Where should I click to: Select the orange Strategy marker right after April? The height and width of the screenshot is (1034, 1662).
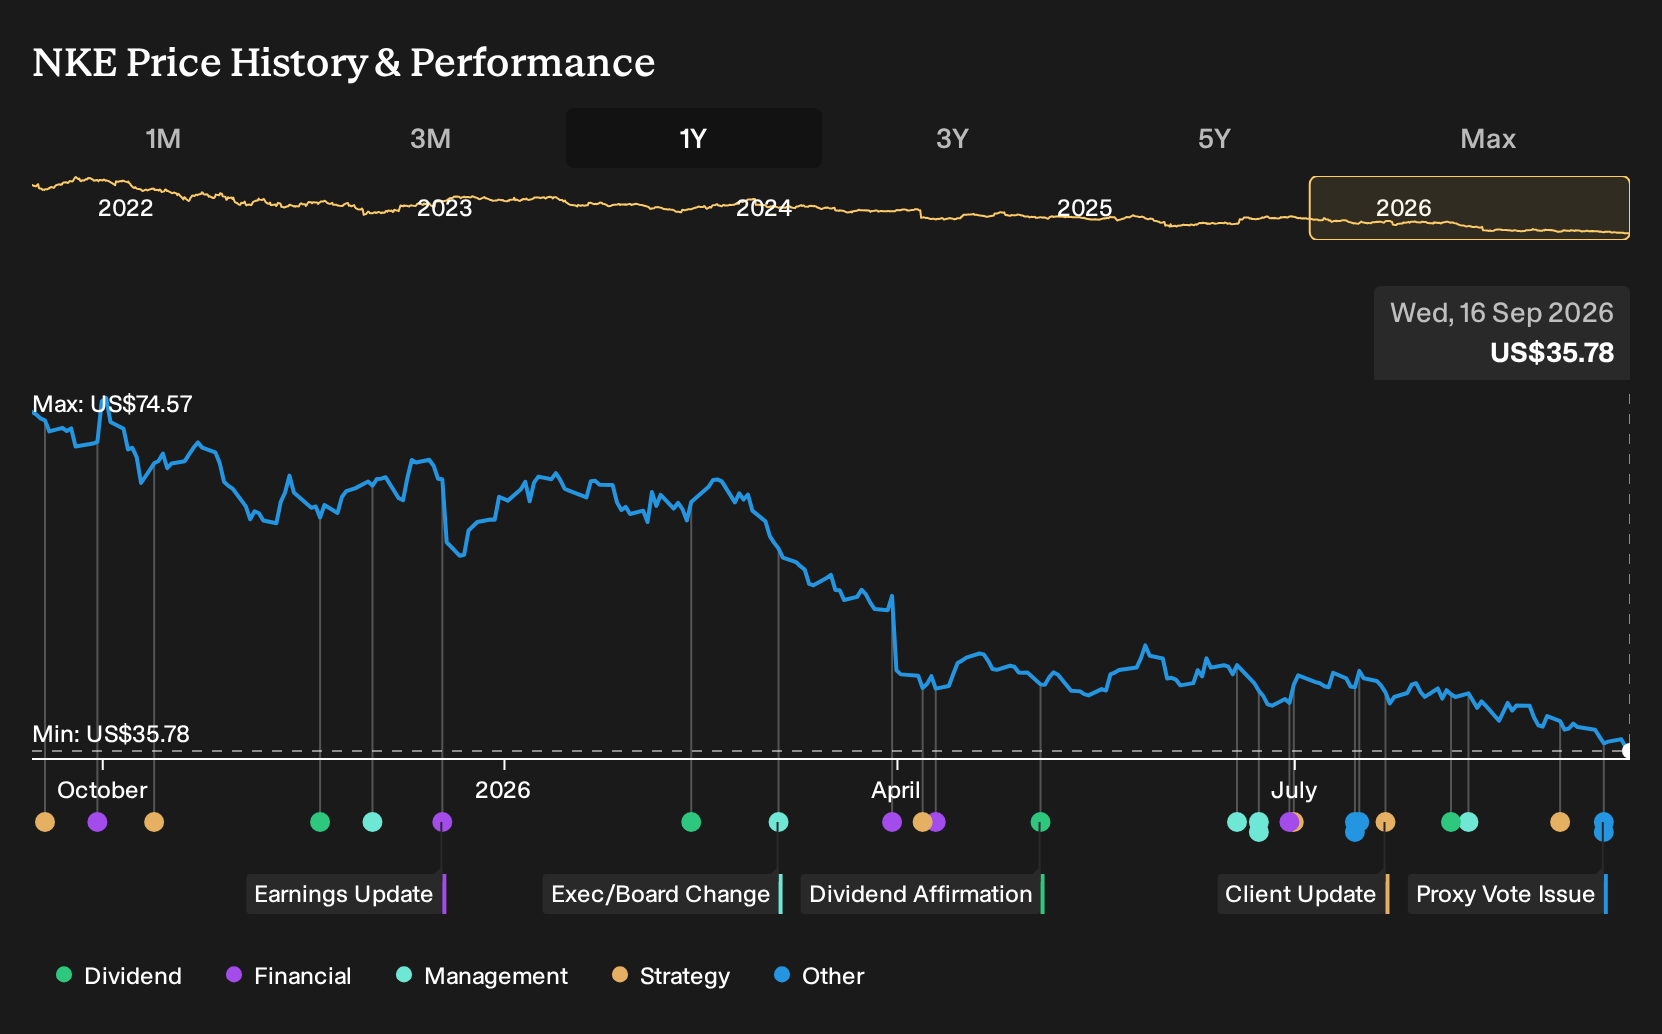pyautogui.click(x=922, y=822)
